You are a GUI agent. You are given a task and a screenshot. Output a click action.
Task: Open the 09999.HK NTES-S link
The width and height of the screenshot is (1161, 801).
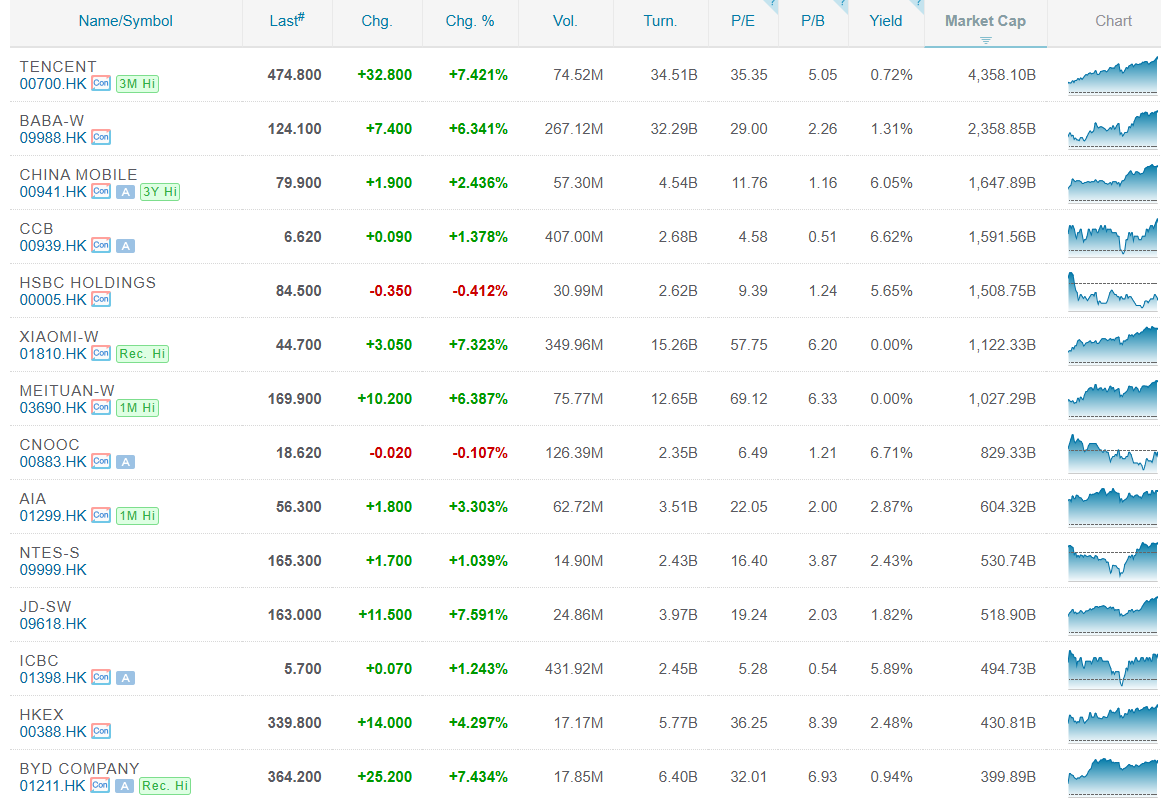point(53,570)
